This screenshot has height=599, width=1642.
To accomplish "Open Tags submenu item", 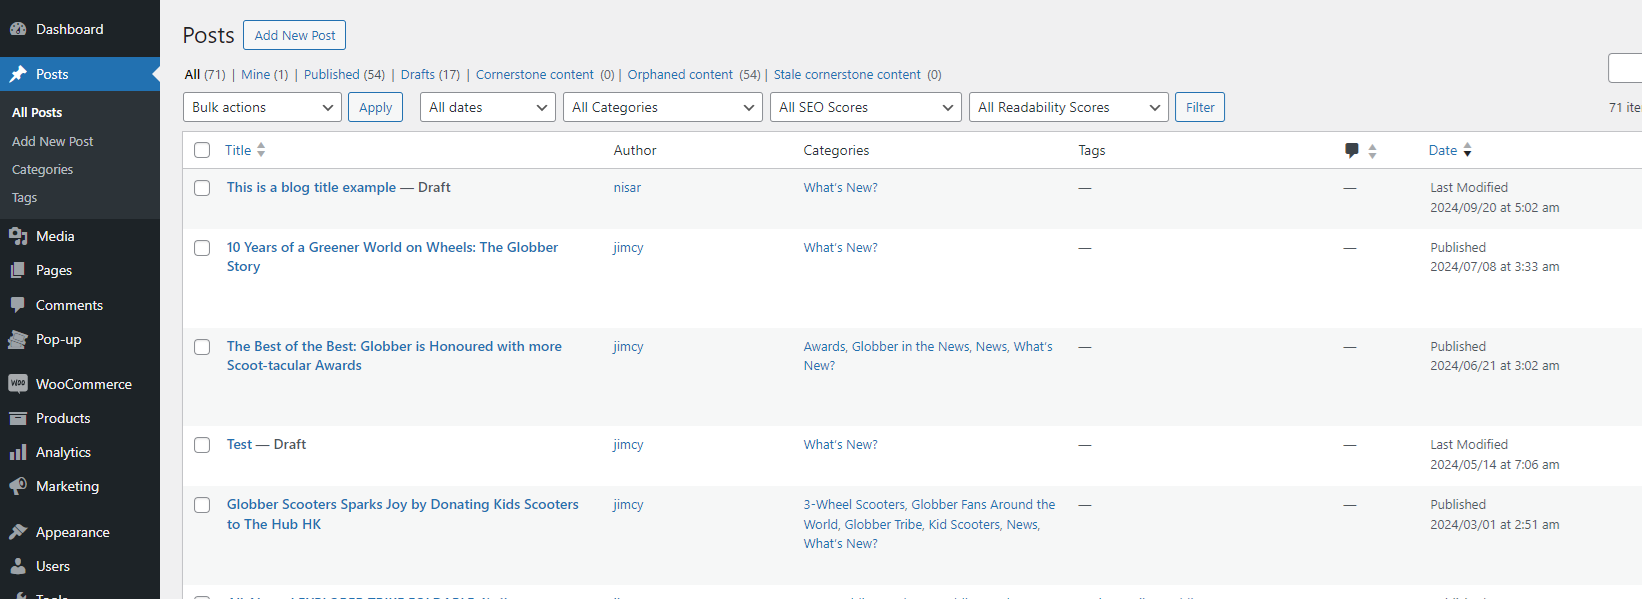I will (24, 197).
